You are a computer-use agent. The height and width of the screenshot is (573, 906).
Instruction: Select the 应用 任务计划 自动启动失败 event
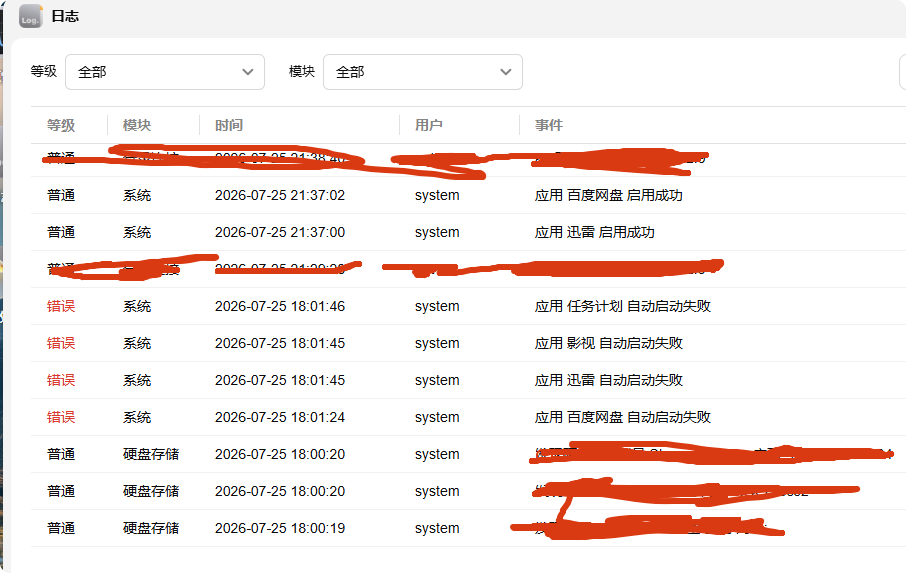(622, 306)
